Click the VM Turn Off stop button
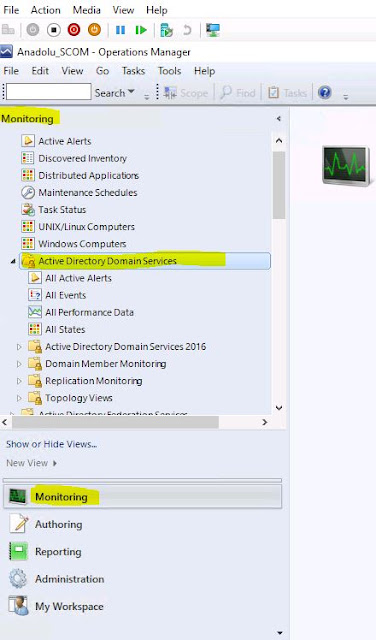This screenshot has width=376, height=640. tap(53, 30)
